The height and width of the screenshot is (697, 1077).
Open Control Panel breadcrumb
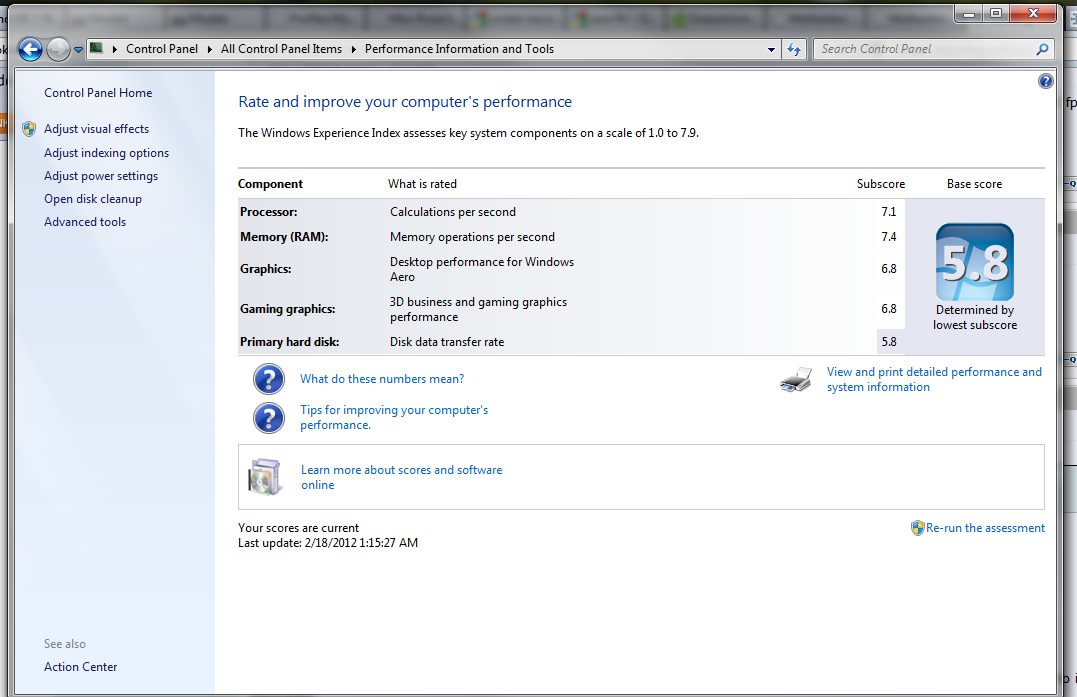[161, 49]
